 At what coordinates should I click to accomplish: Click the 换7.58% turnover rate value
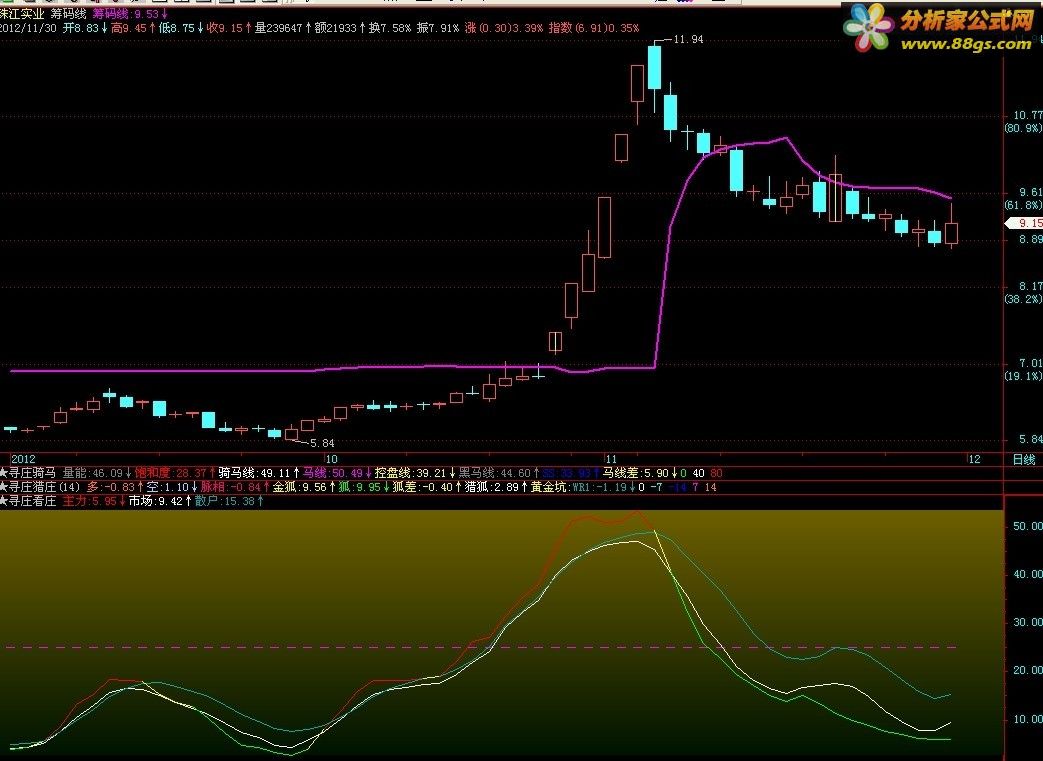coord(388,28)
